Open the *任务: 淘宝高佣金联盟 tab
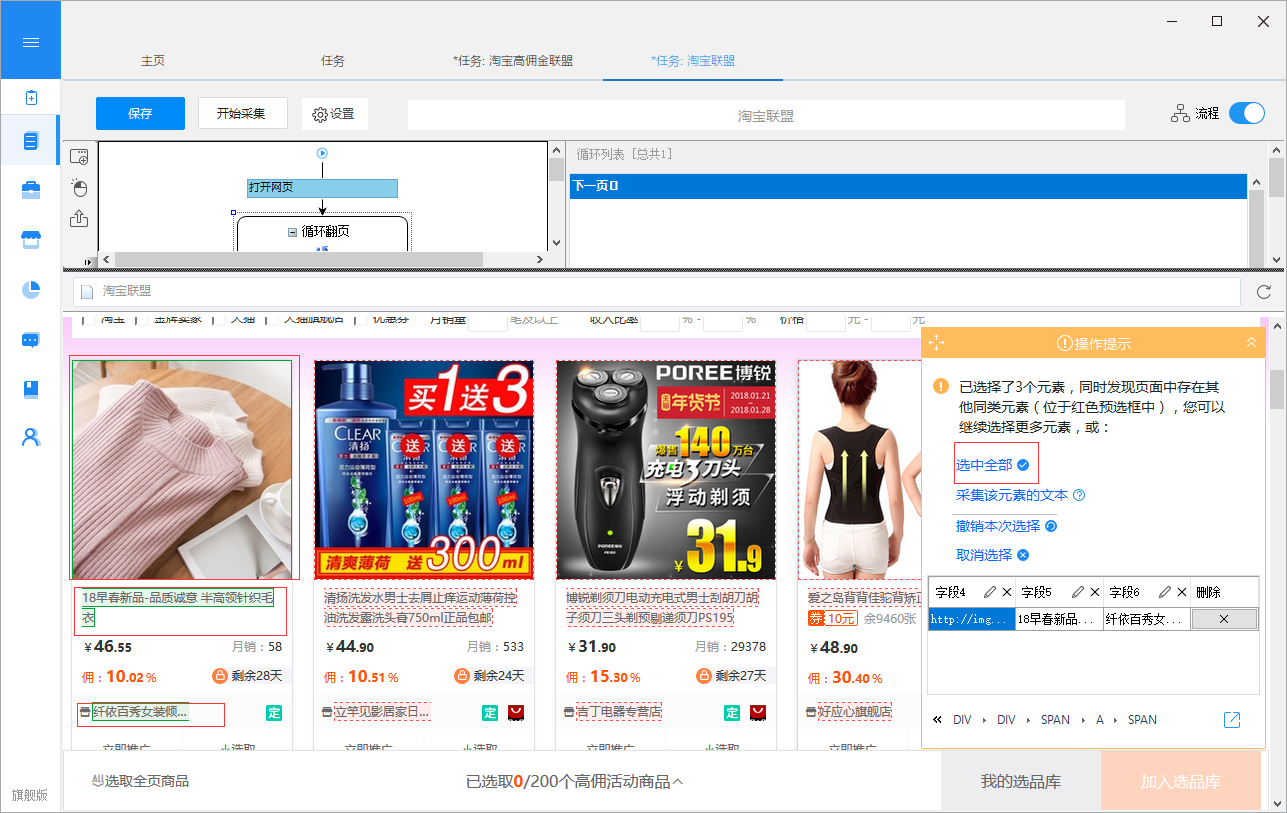The image size is (1287, 813). pos(513,61)
